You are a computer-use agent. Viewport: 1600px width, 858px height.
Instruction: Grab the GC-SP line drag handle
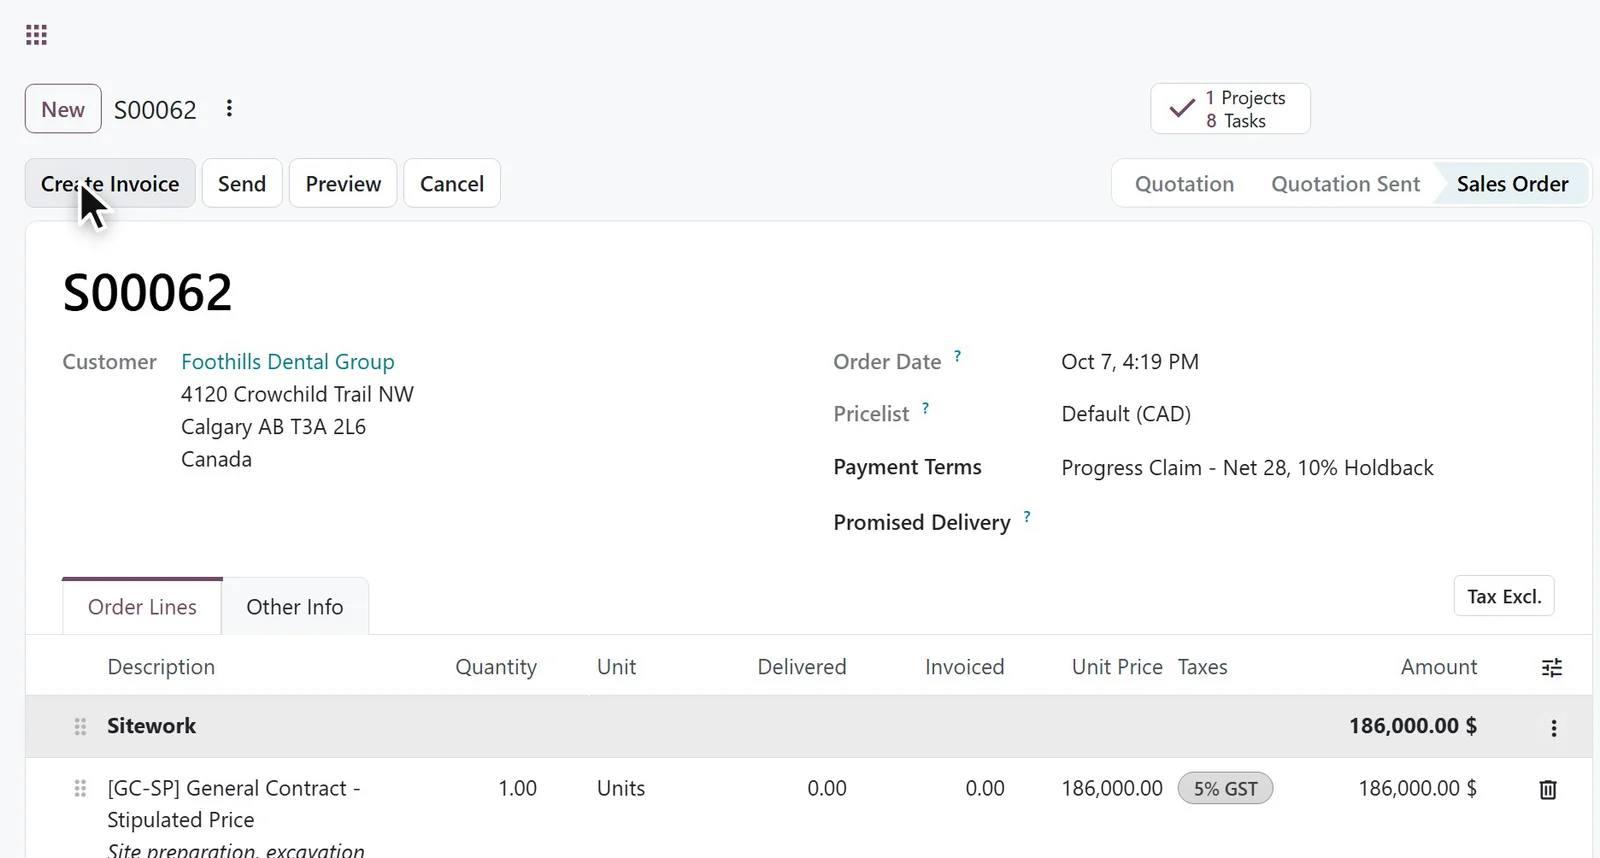(80, 789)
